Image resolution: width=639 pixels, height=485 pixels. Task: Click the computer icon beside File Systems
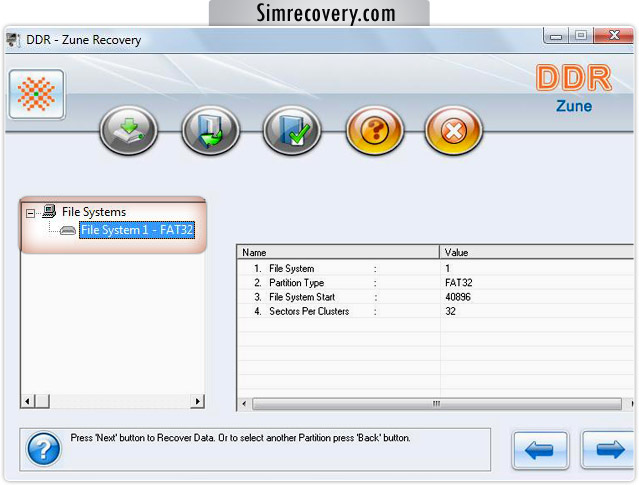[49, 211]
